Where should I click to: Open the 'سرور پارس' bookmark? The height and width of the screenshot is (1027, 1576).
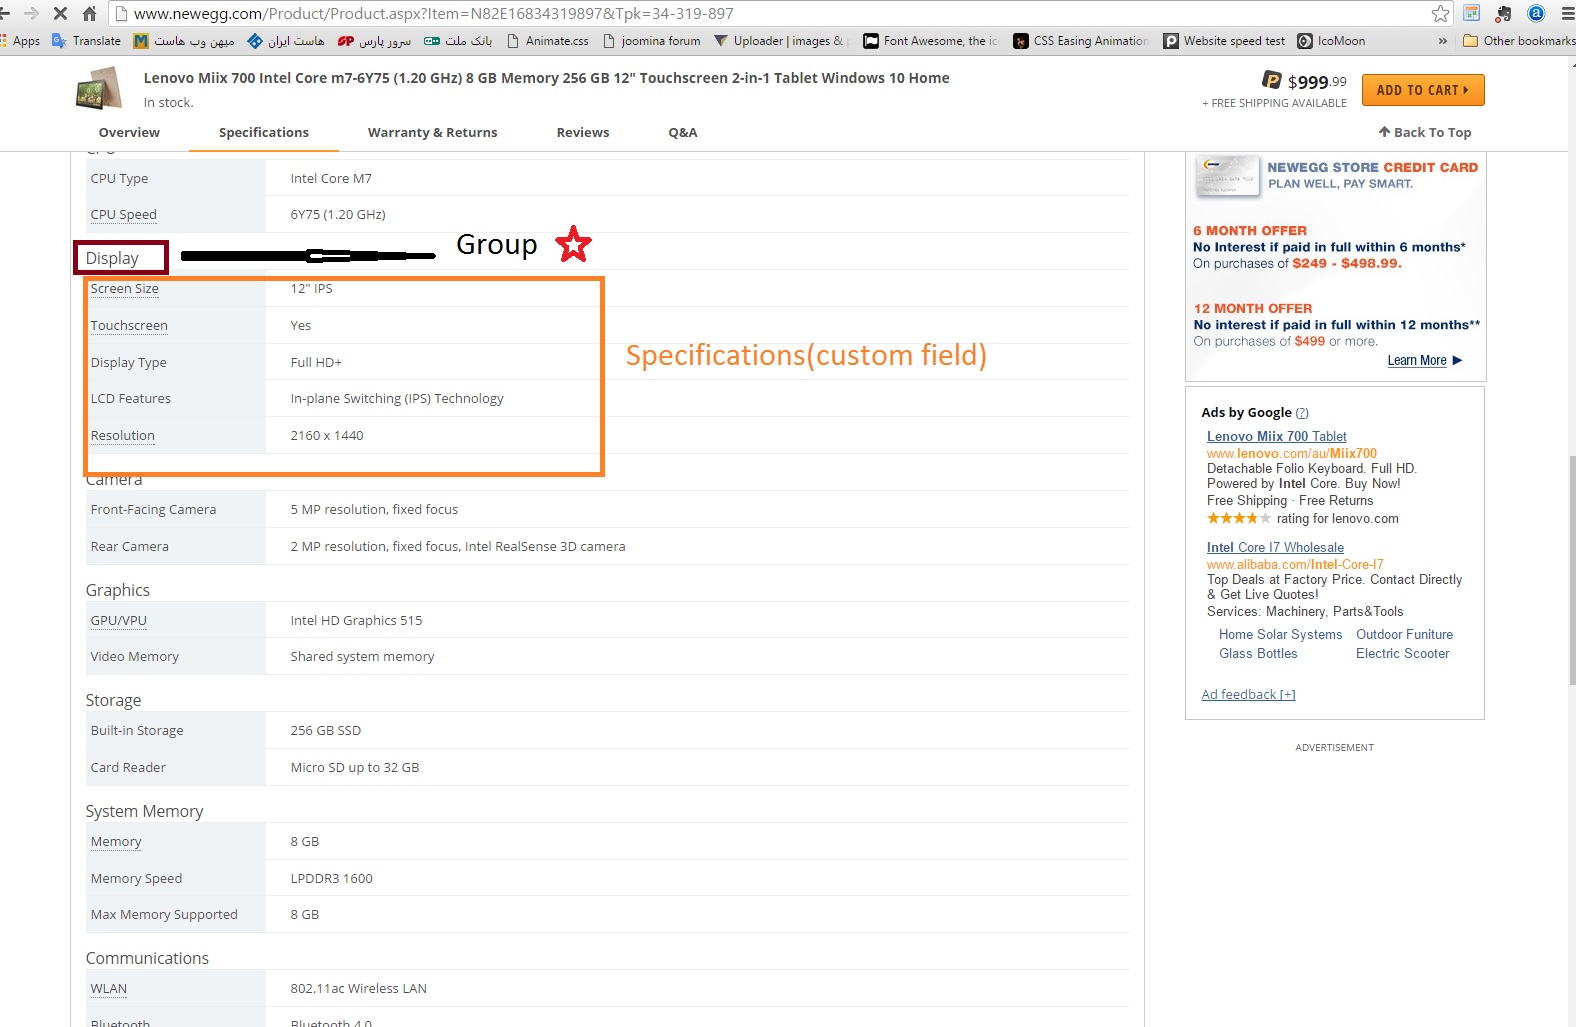(374, 41)
